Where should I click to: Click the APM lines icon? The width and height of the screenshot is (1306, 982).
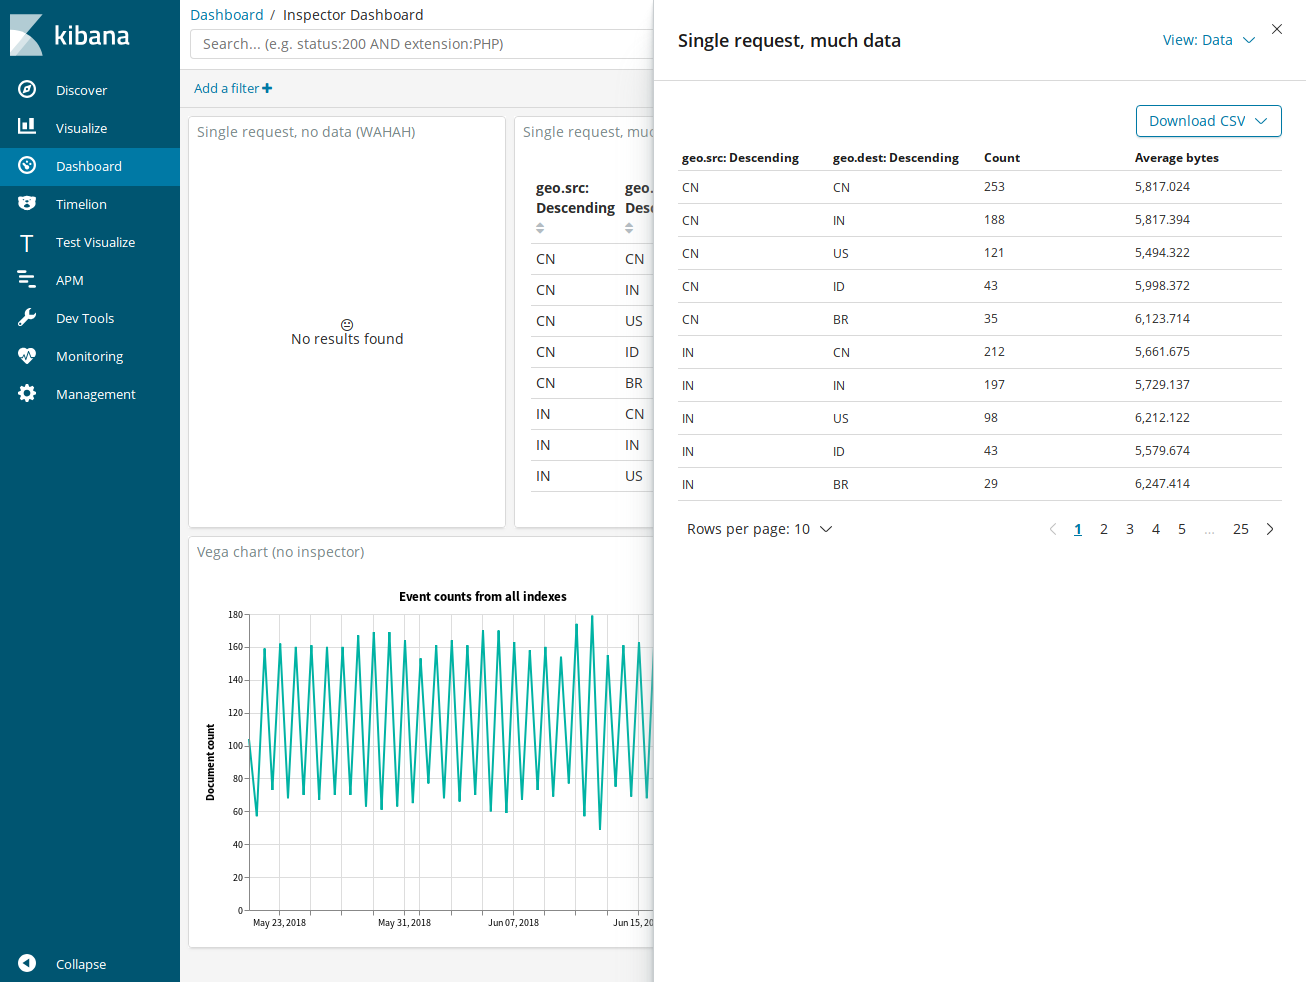point(27,280)
